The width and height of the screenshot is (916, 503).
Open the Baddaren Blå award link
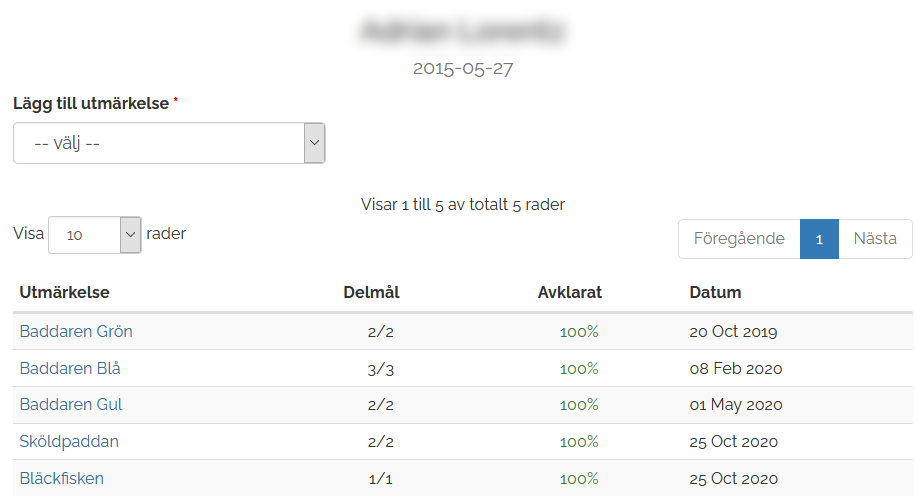point(70,368)
